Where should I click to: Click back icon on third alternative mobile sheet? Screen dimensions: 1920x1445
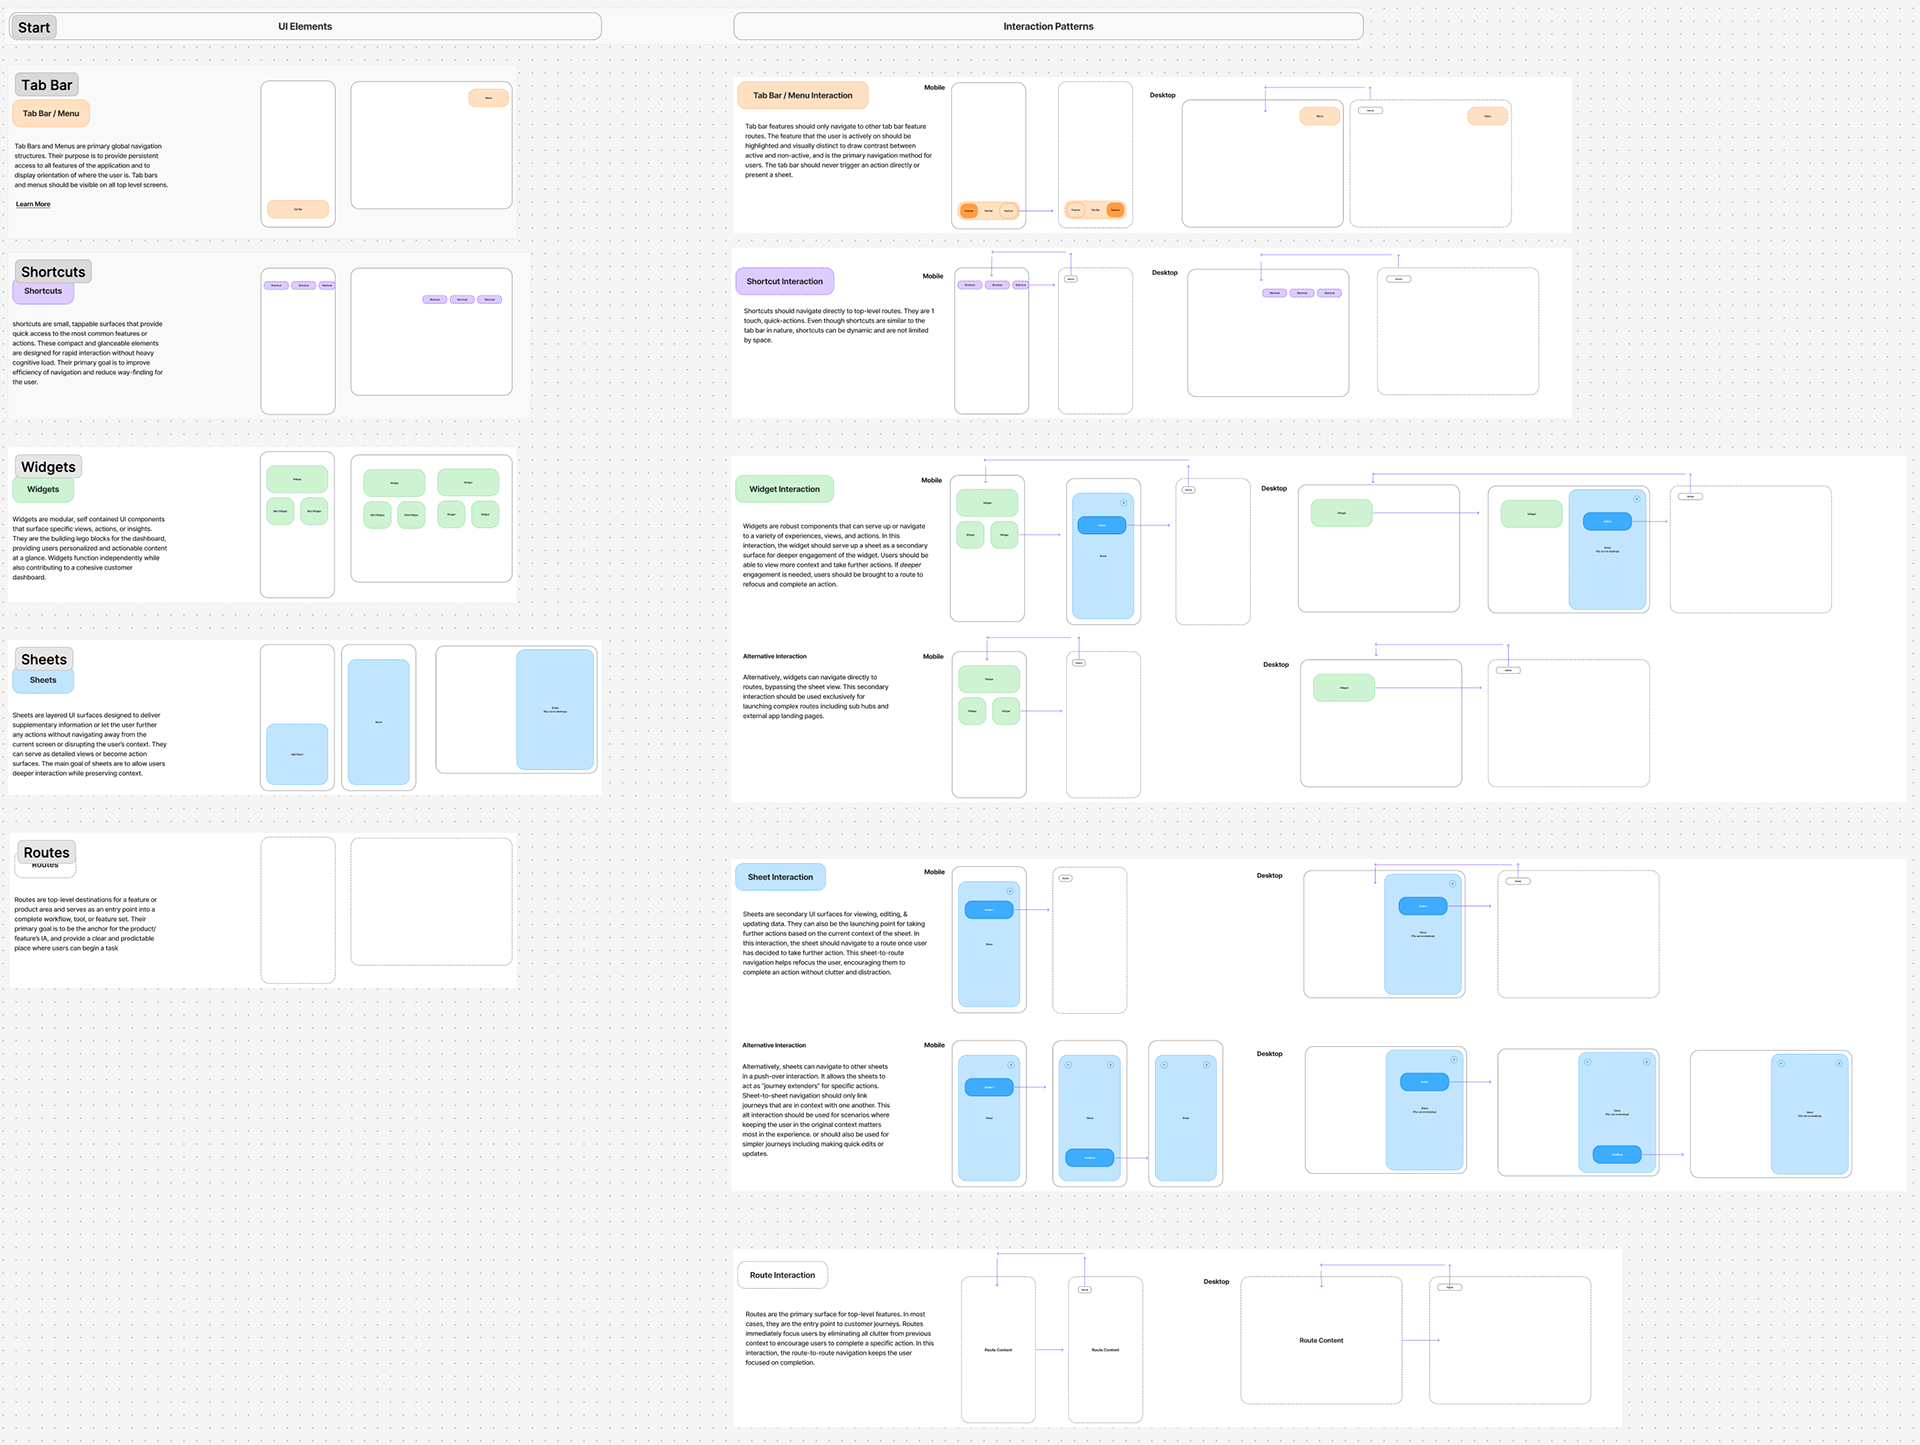click(1164, 1065)
